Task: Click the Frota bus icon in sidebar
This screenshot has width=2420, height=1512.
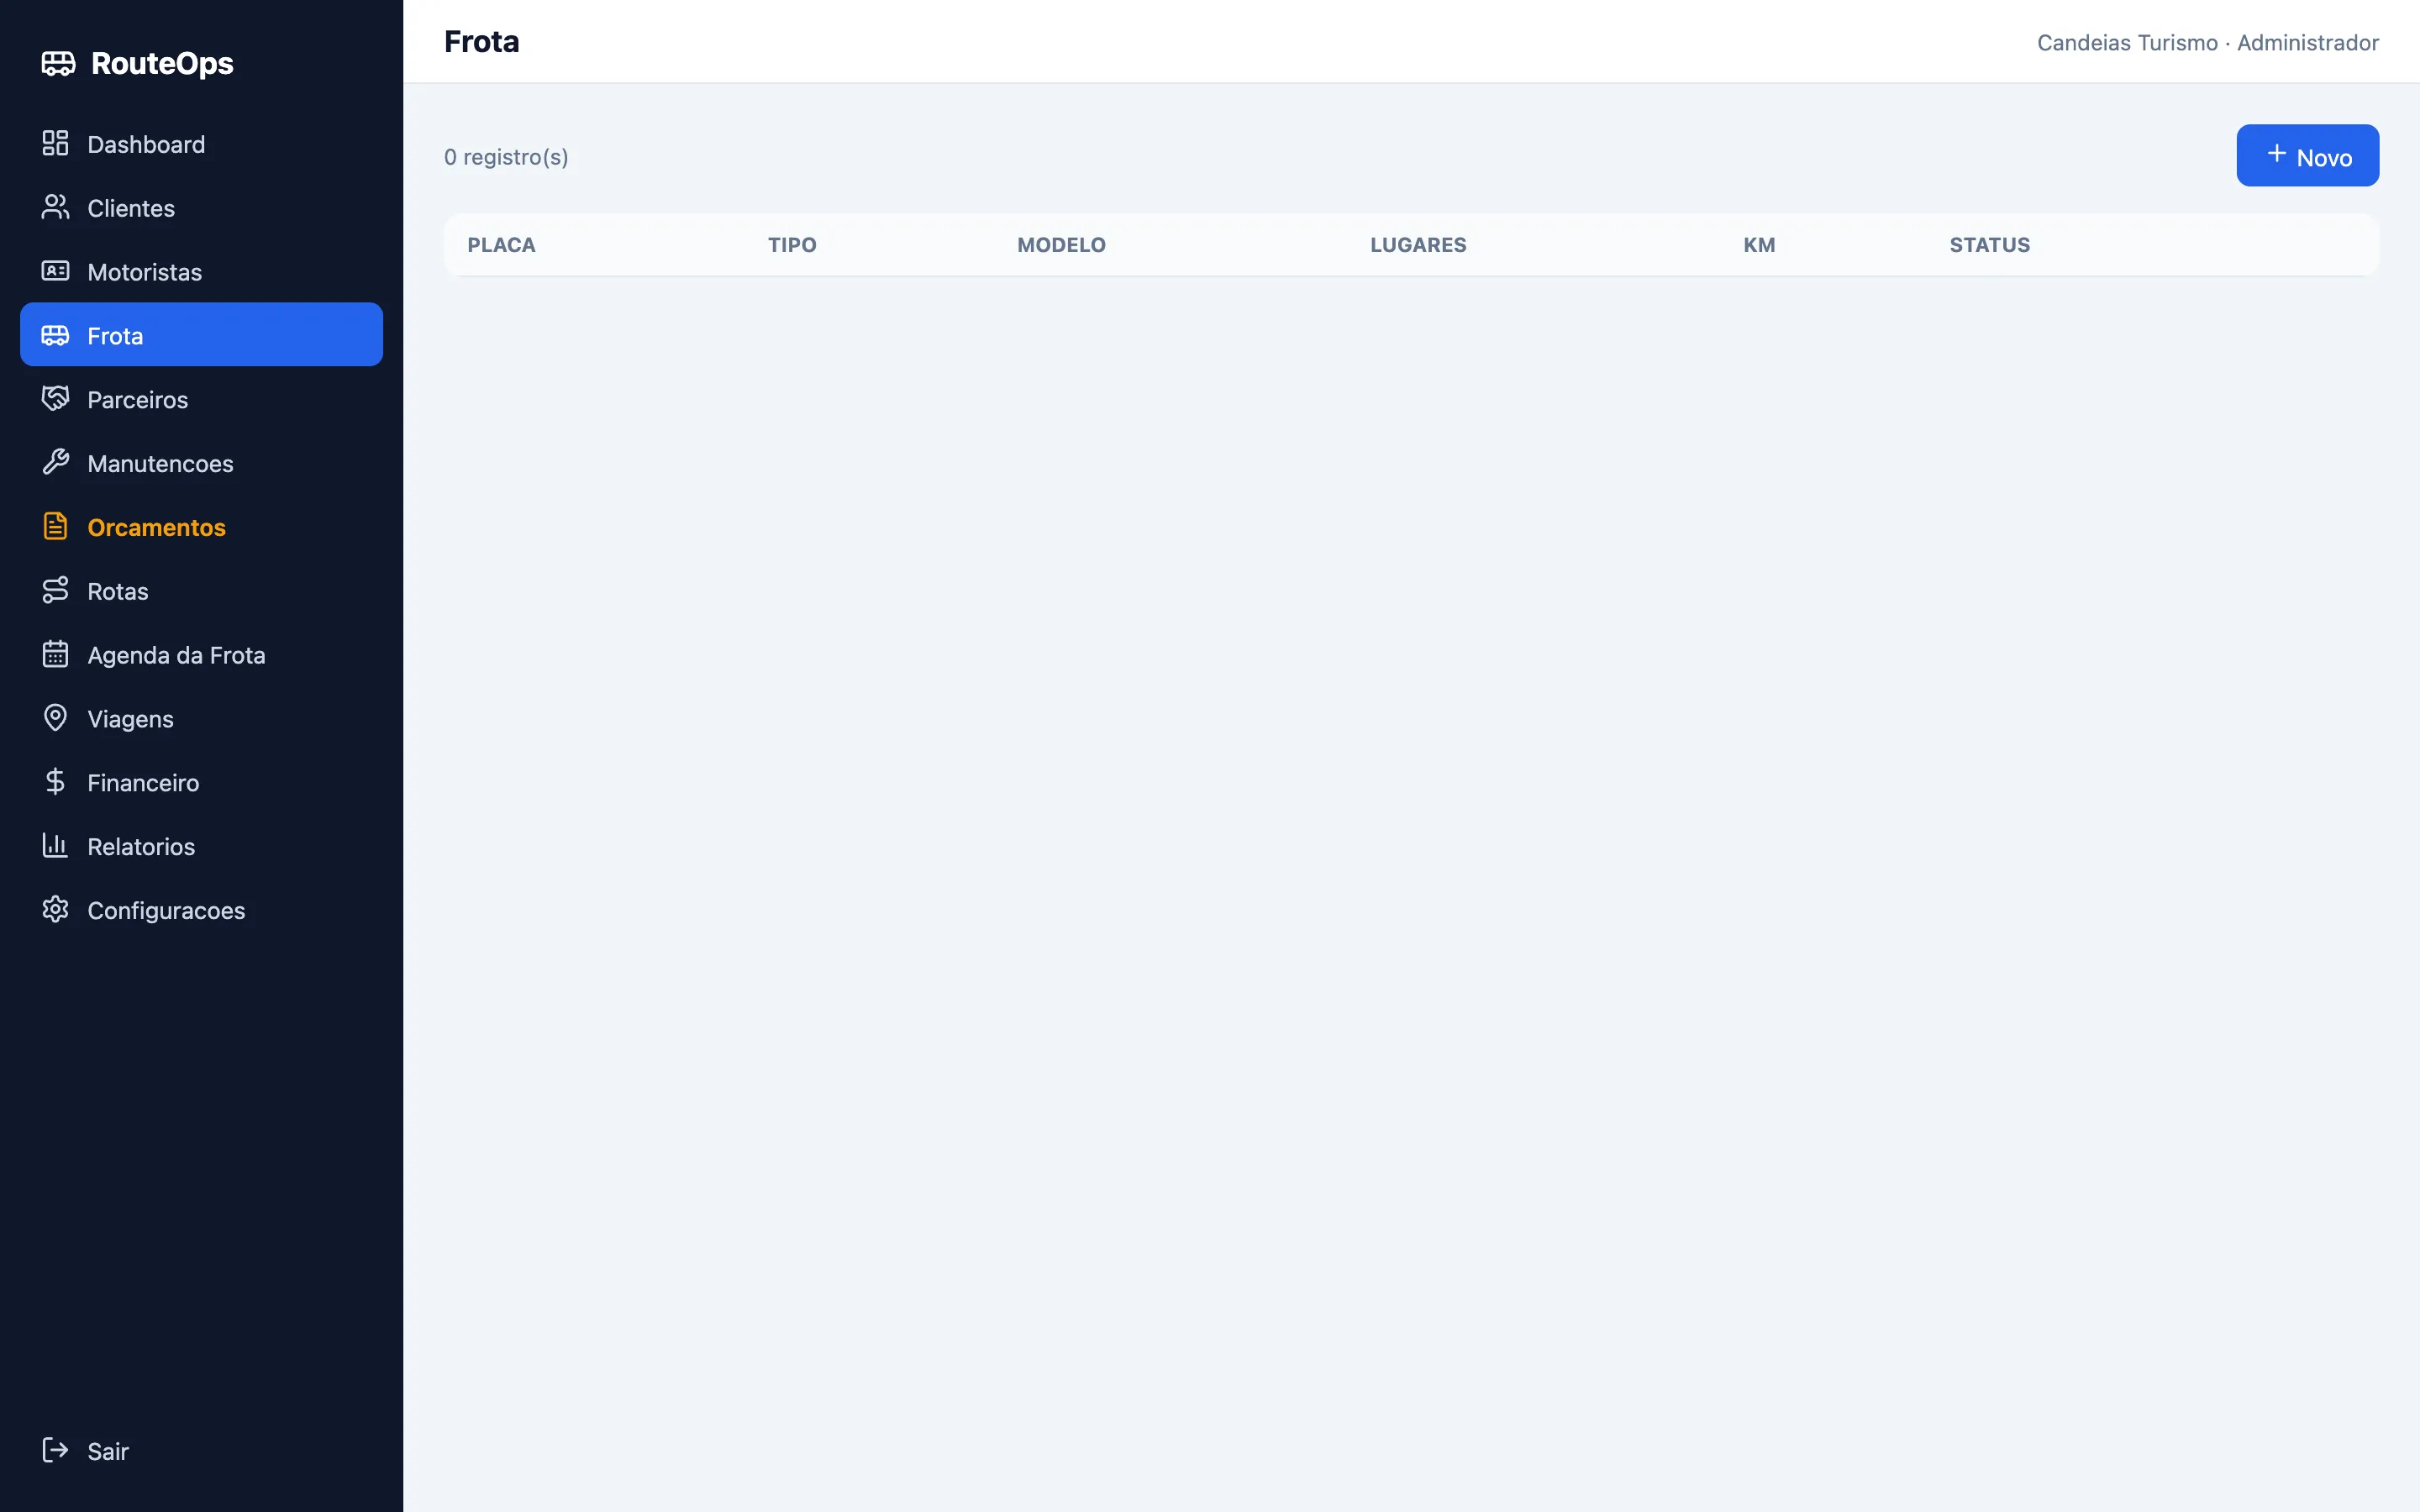Action: pos(55,335)
